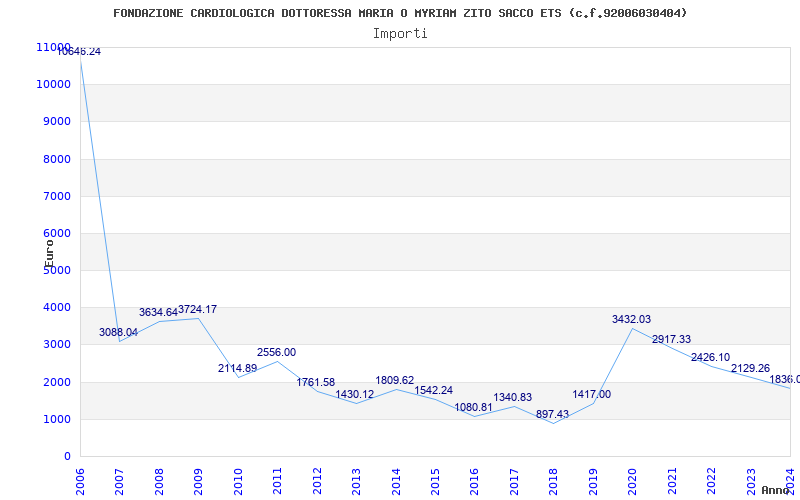Click the 2556.00 value label
800x500 pixels.
coord(277,353)
